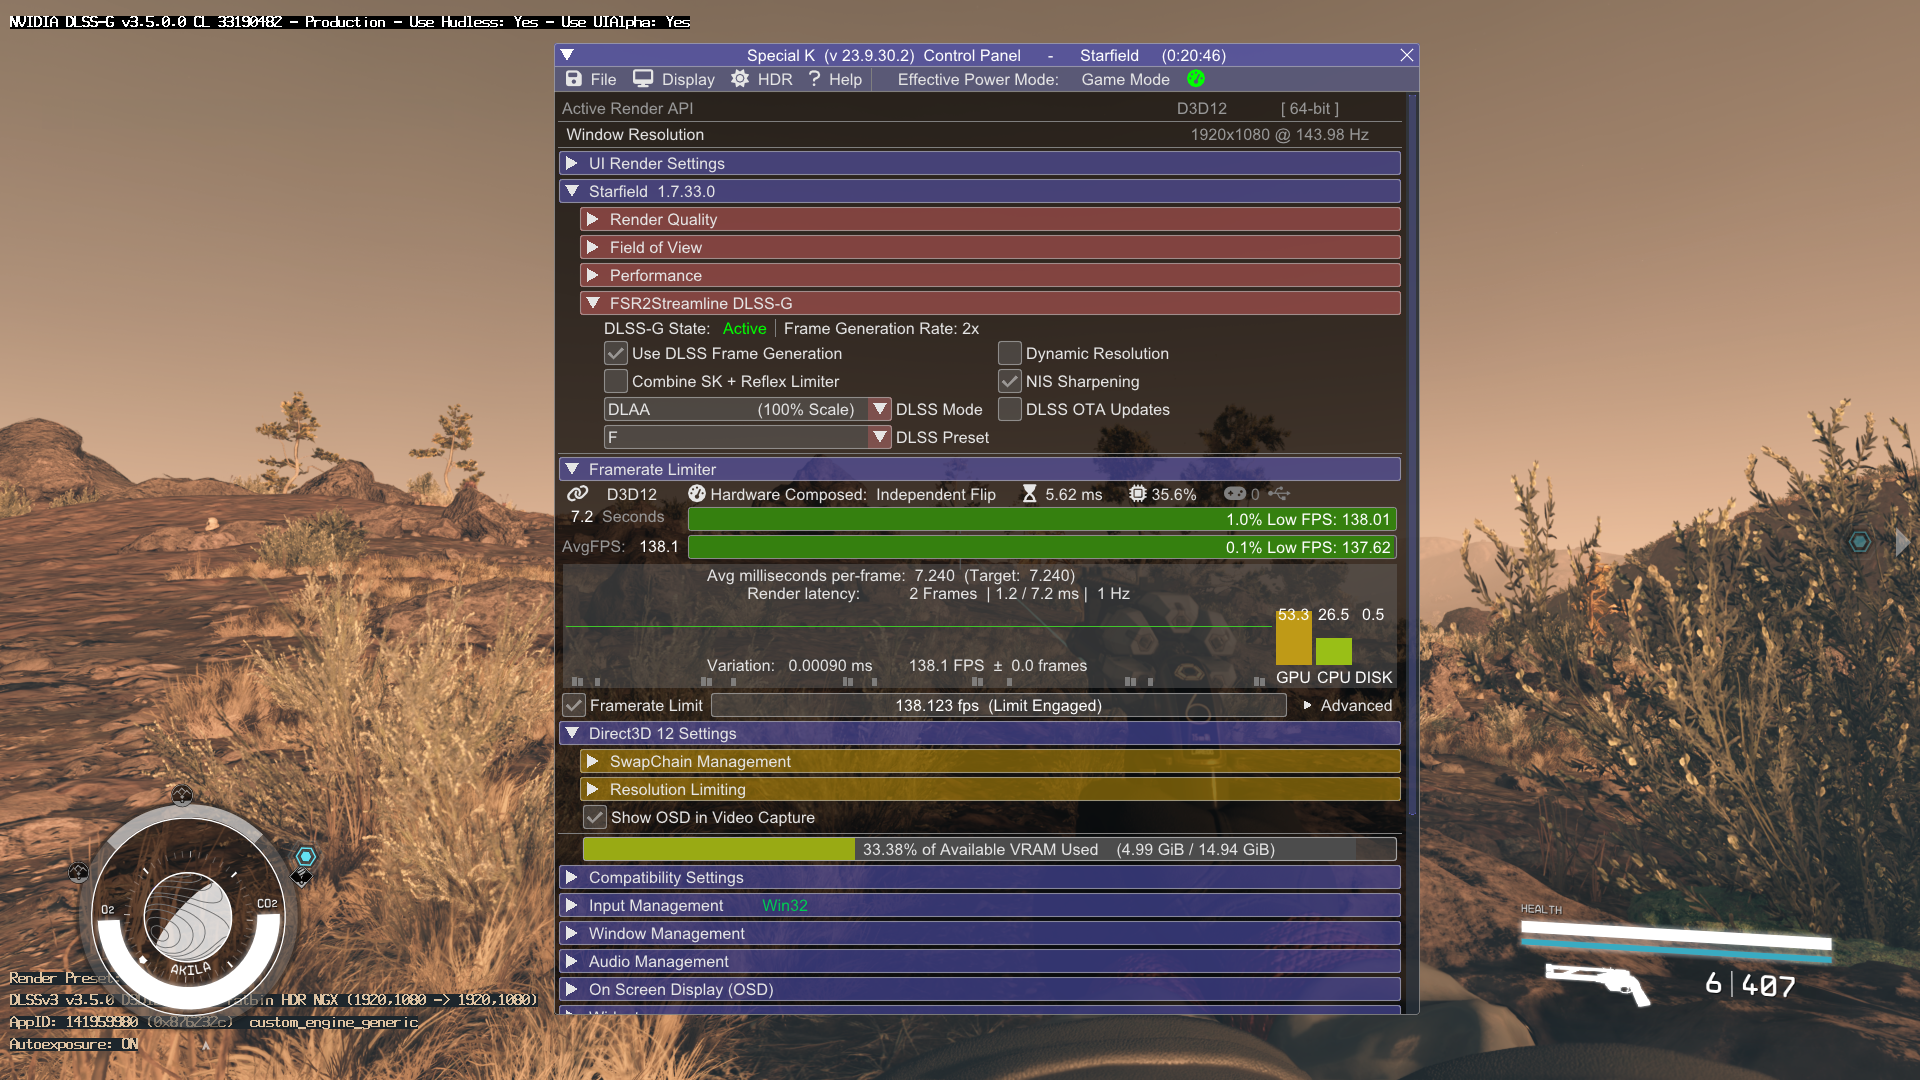
Task: Click the revolver weapon icon in HUD
Action: click(1598, 984)
